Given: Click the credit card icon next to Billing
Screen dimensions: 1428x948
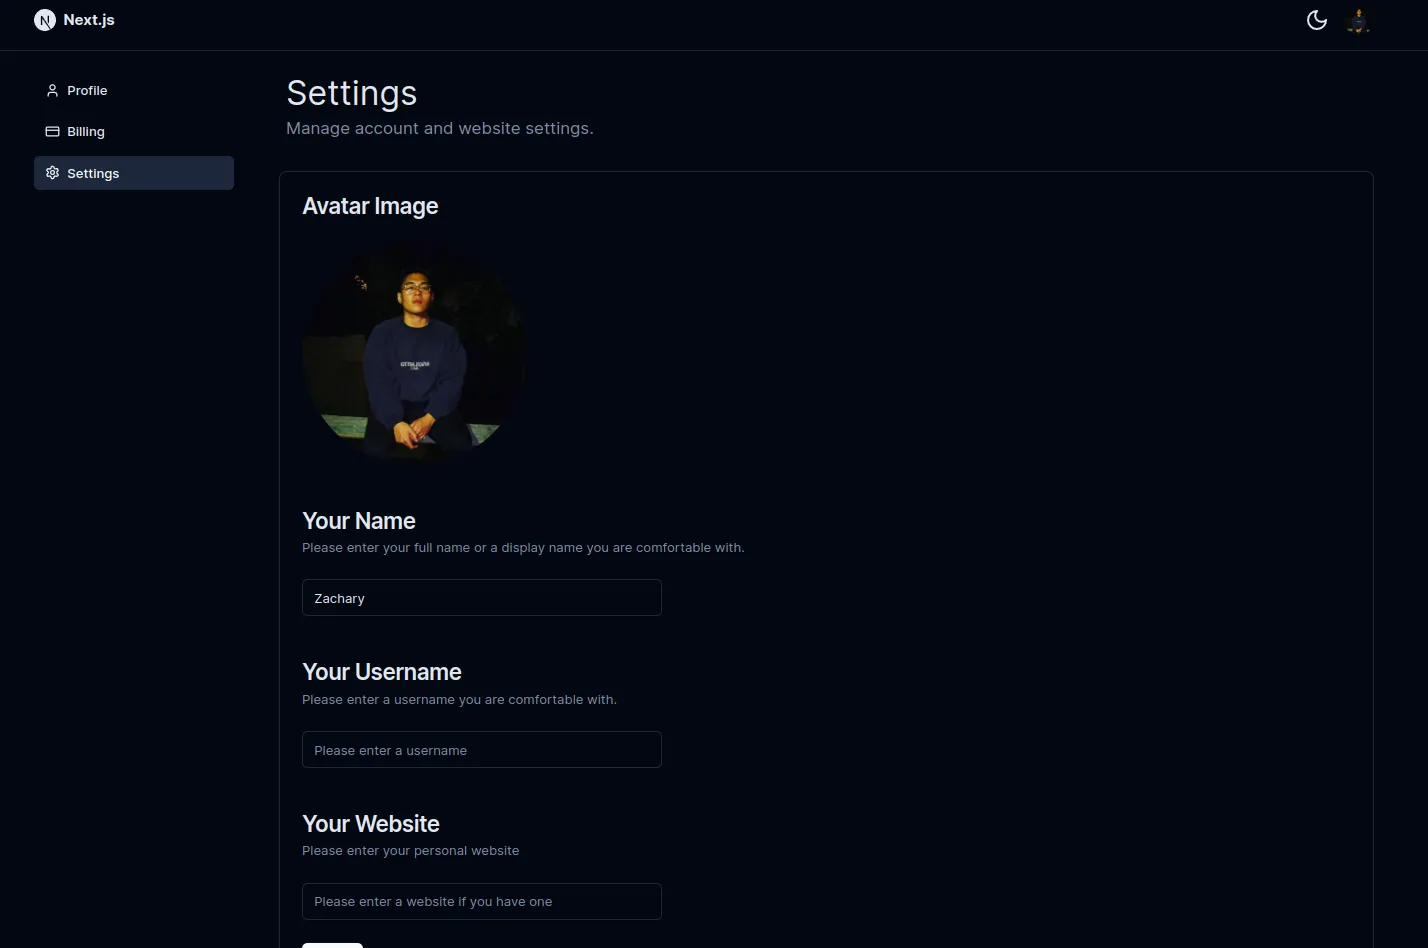Looking at the screenshot, I should tap(52, 131).
